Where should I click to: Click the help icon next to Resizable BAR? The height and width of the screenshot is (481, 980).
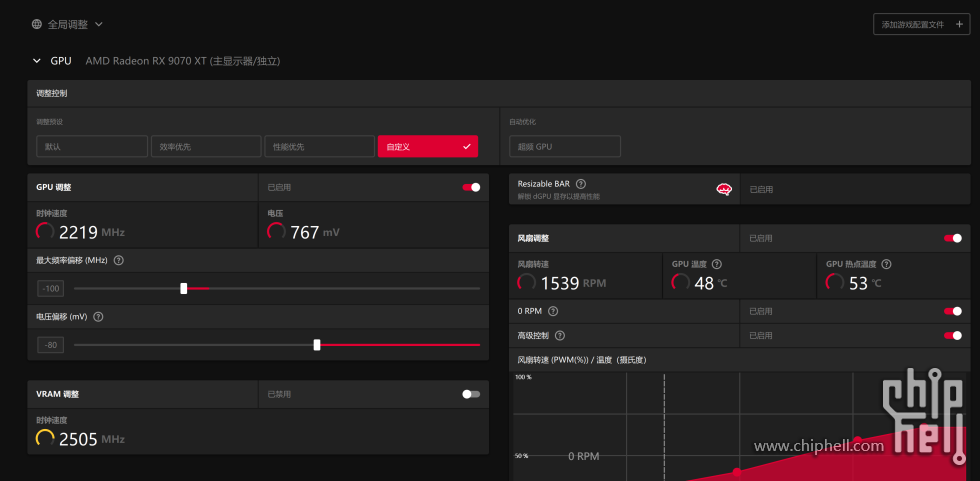[x=581, y=184]
